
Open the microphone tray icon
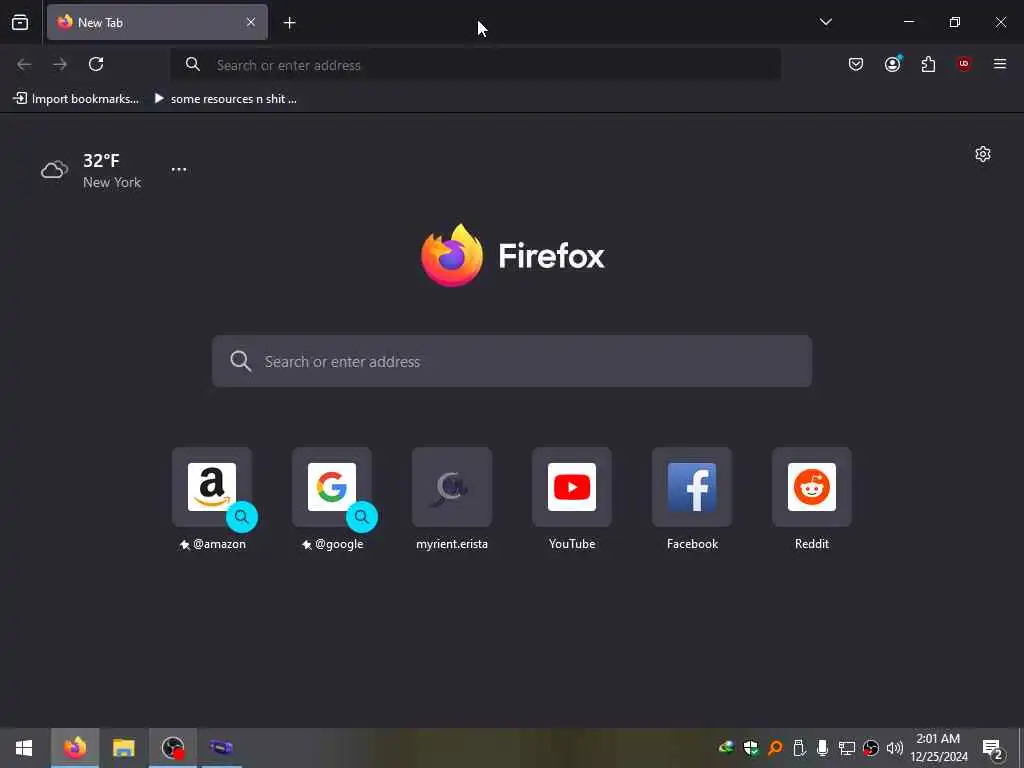tap(822, 748)
